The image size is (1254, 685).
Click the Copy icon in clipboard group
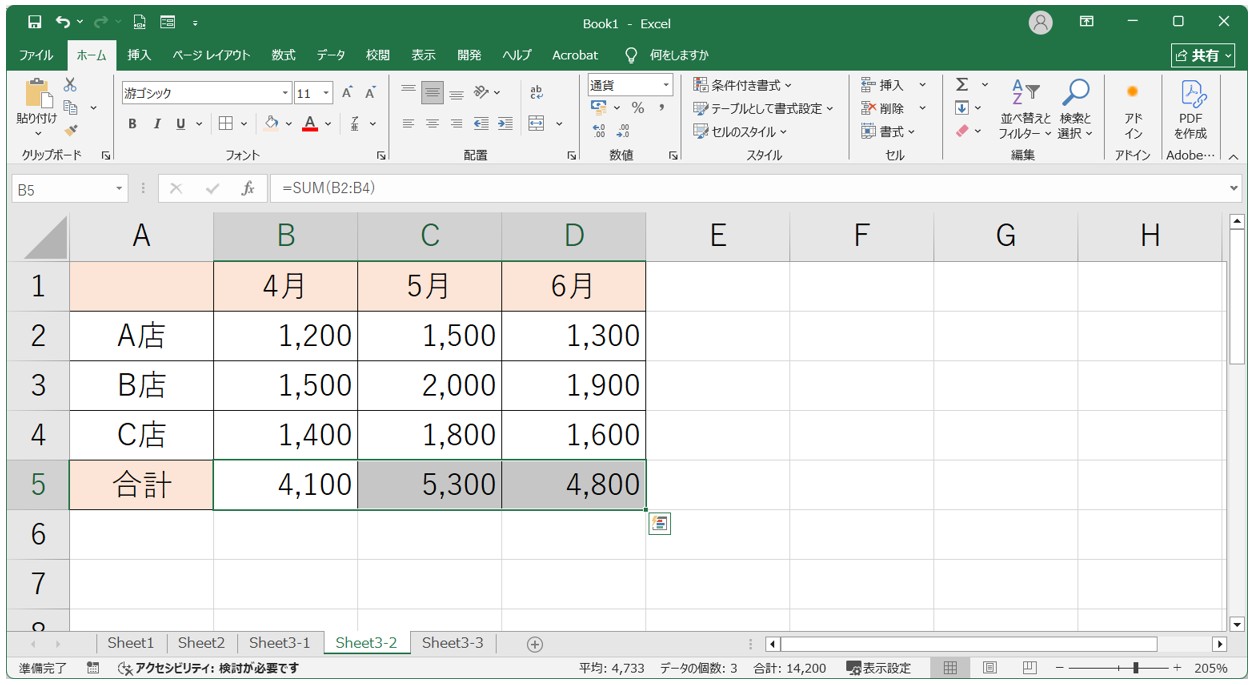[70, 107]
